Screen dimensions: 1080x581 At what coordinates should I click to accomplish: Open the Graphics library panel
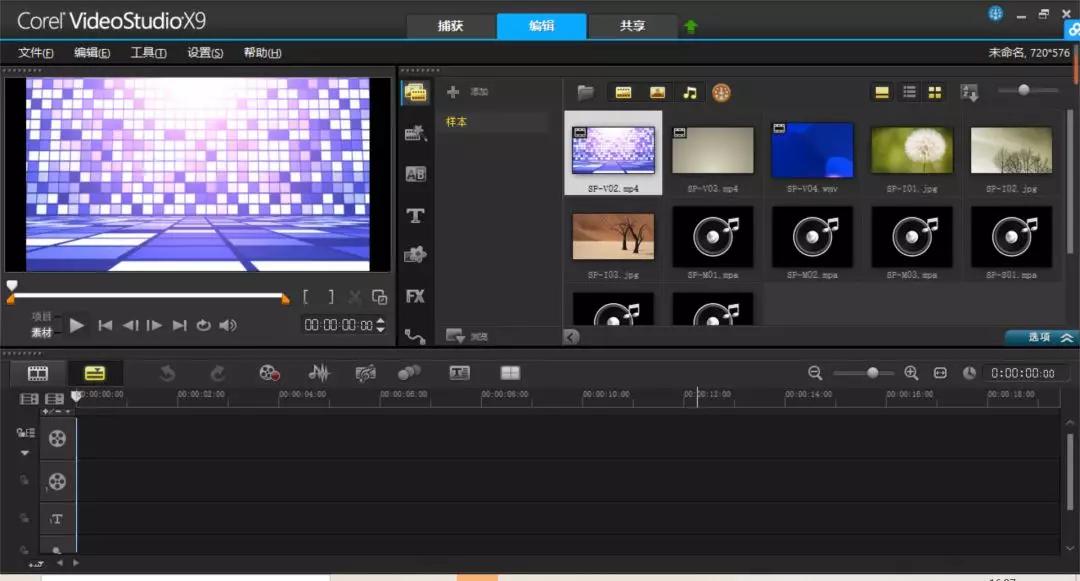pyautogui.click(x=415, y=255)
